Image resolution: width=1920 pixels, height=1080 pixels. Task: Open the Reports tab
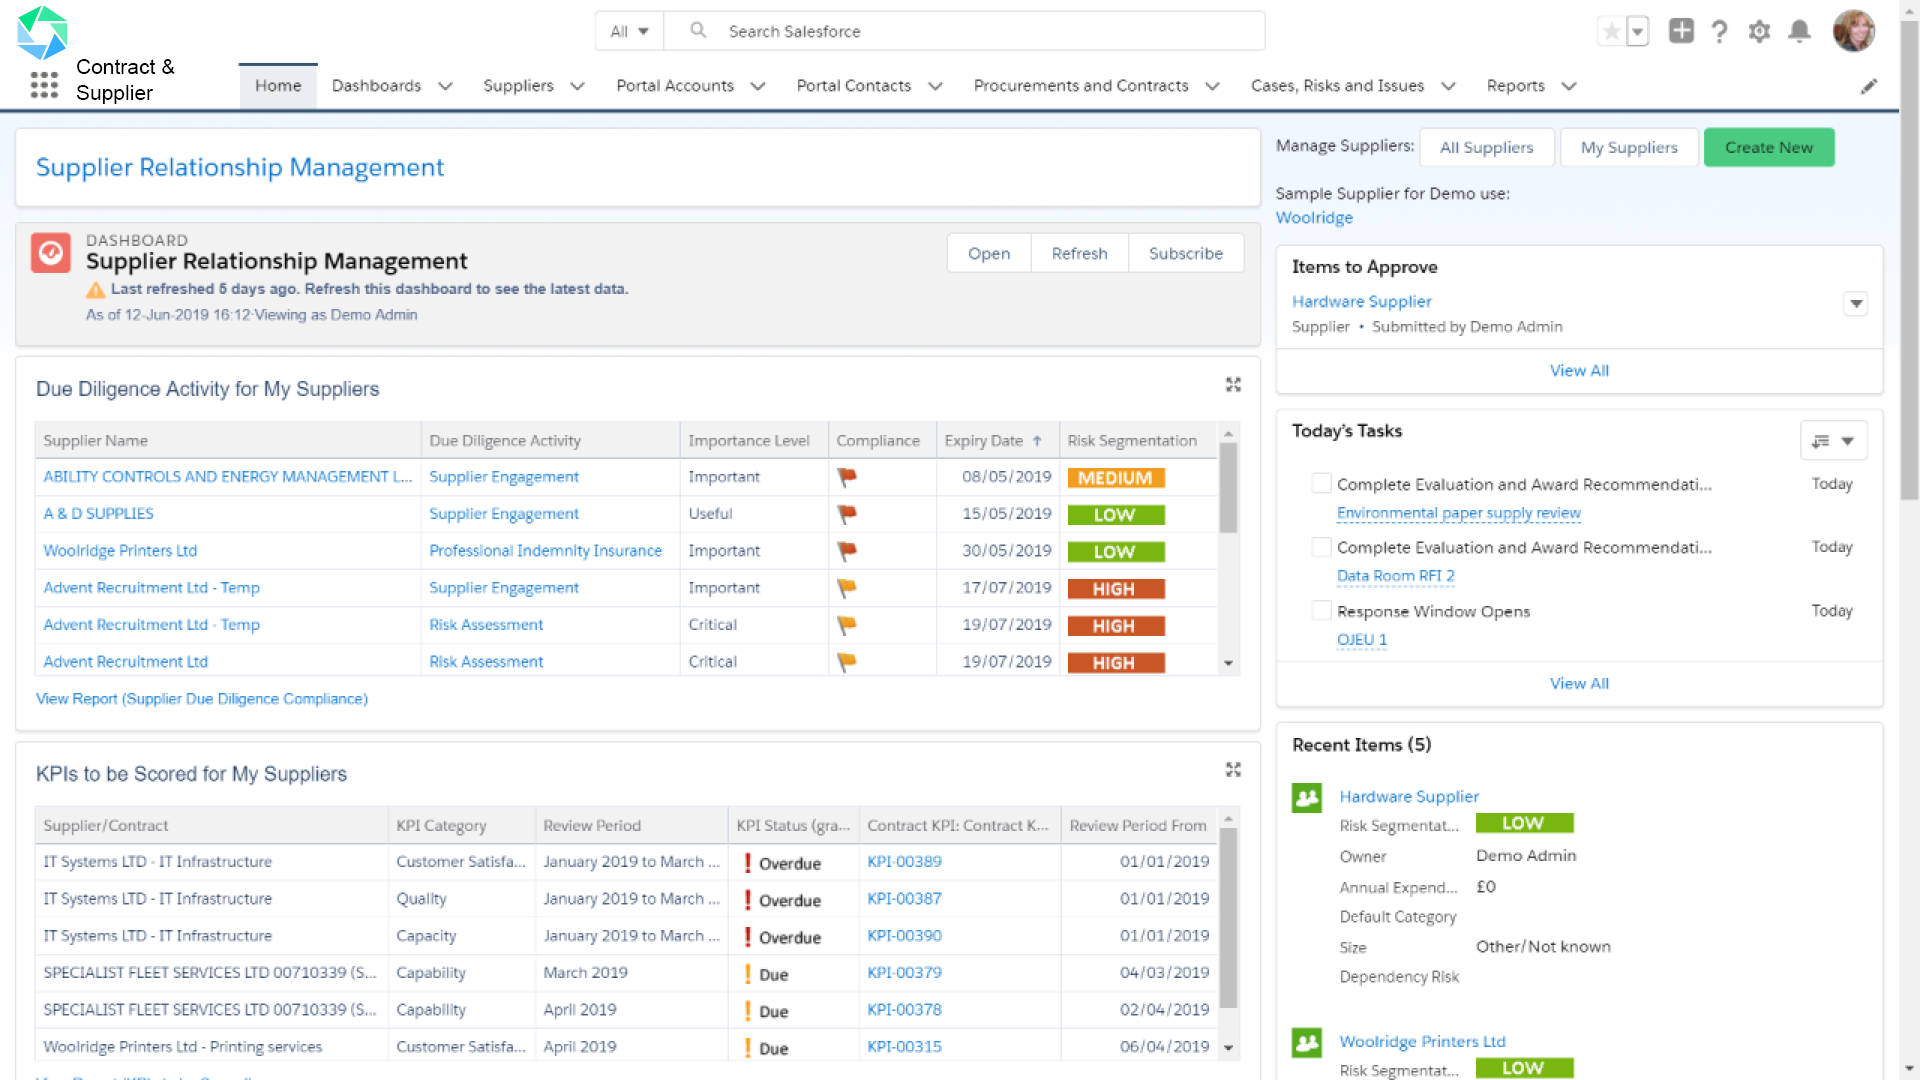click(x=1515, y=86)
